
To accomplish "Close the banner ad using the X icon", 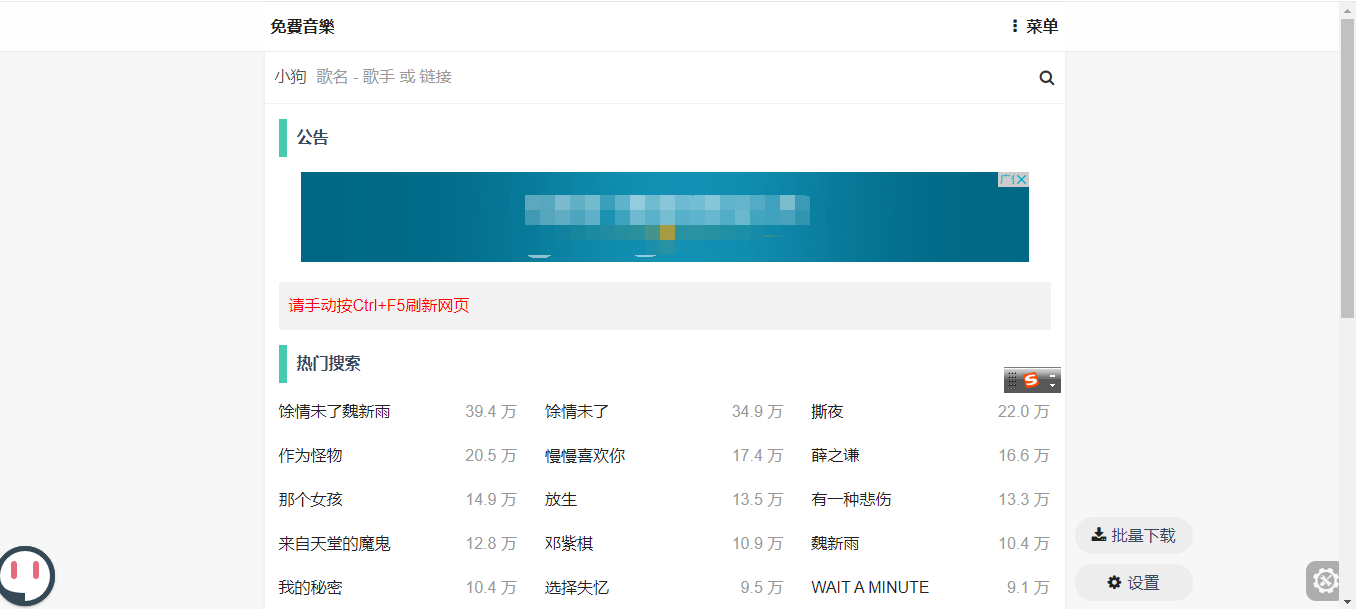I will click(1021, 179).
